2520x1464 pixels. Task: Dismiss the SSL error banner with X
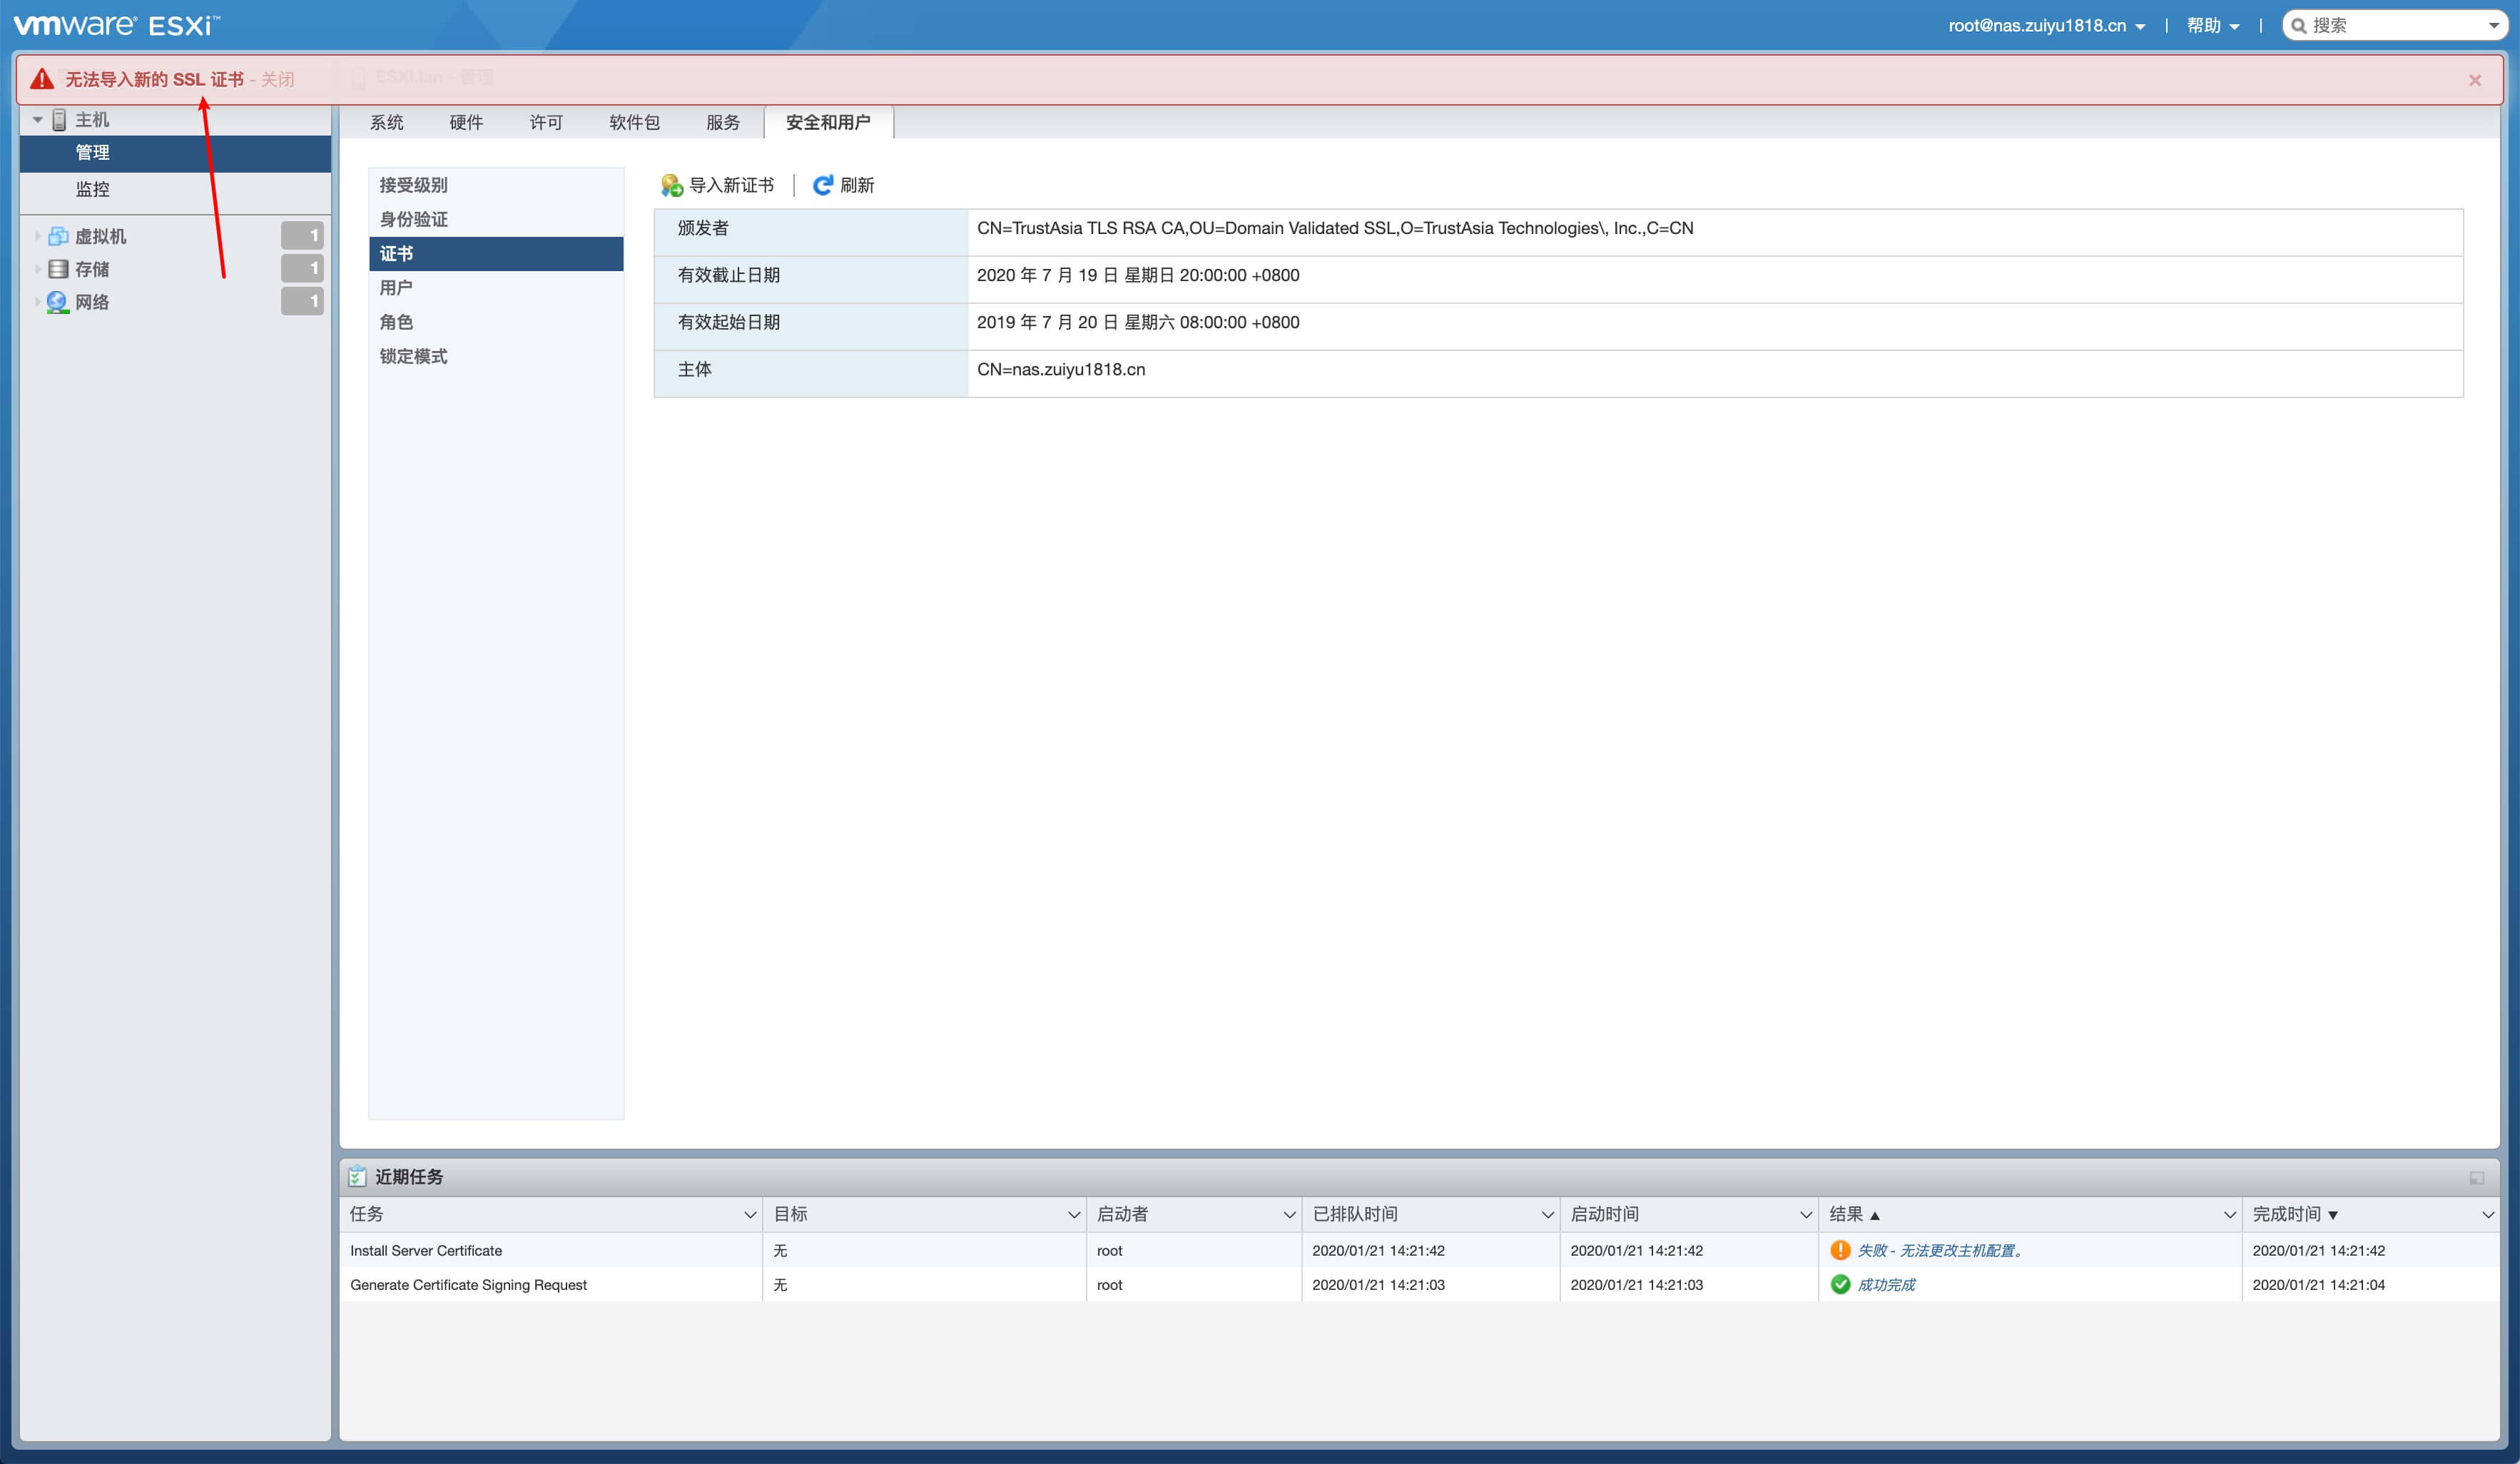tap(2474, 80)
